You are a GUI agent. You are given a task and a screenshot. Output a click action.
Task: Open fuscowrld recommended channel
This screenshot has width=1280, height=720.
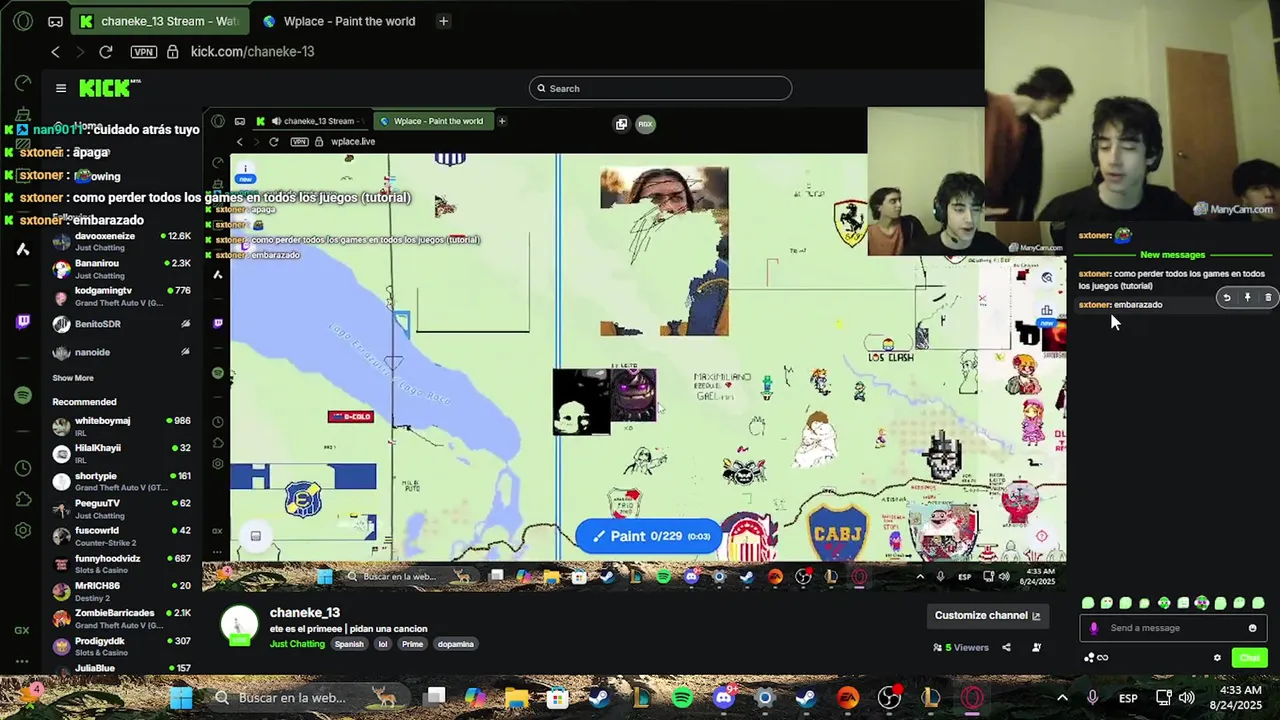[120, 536]
